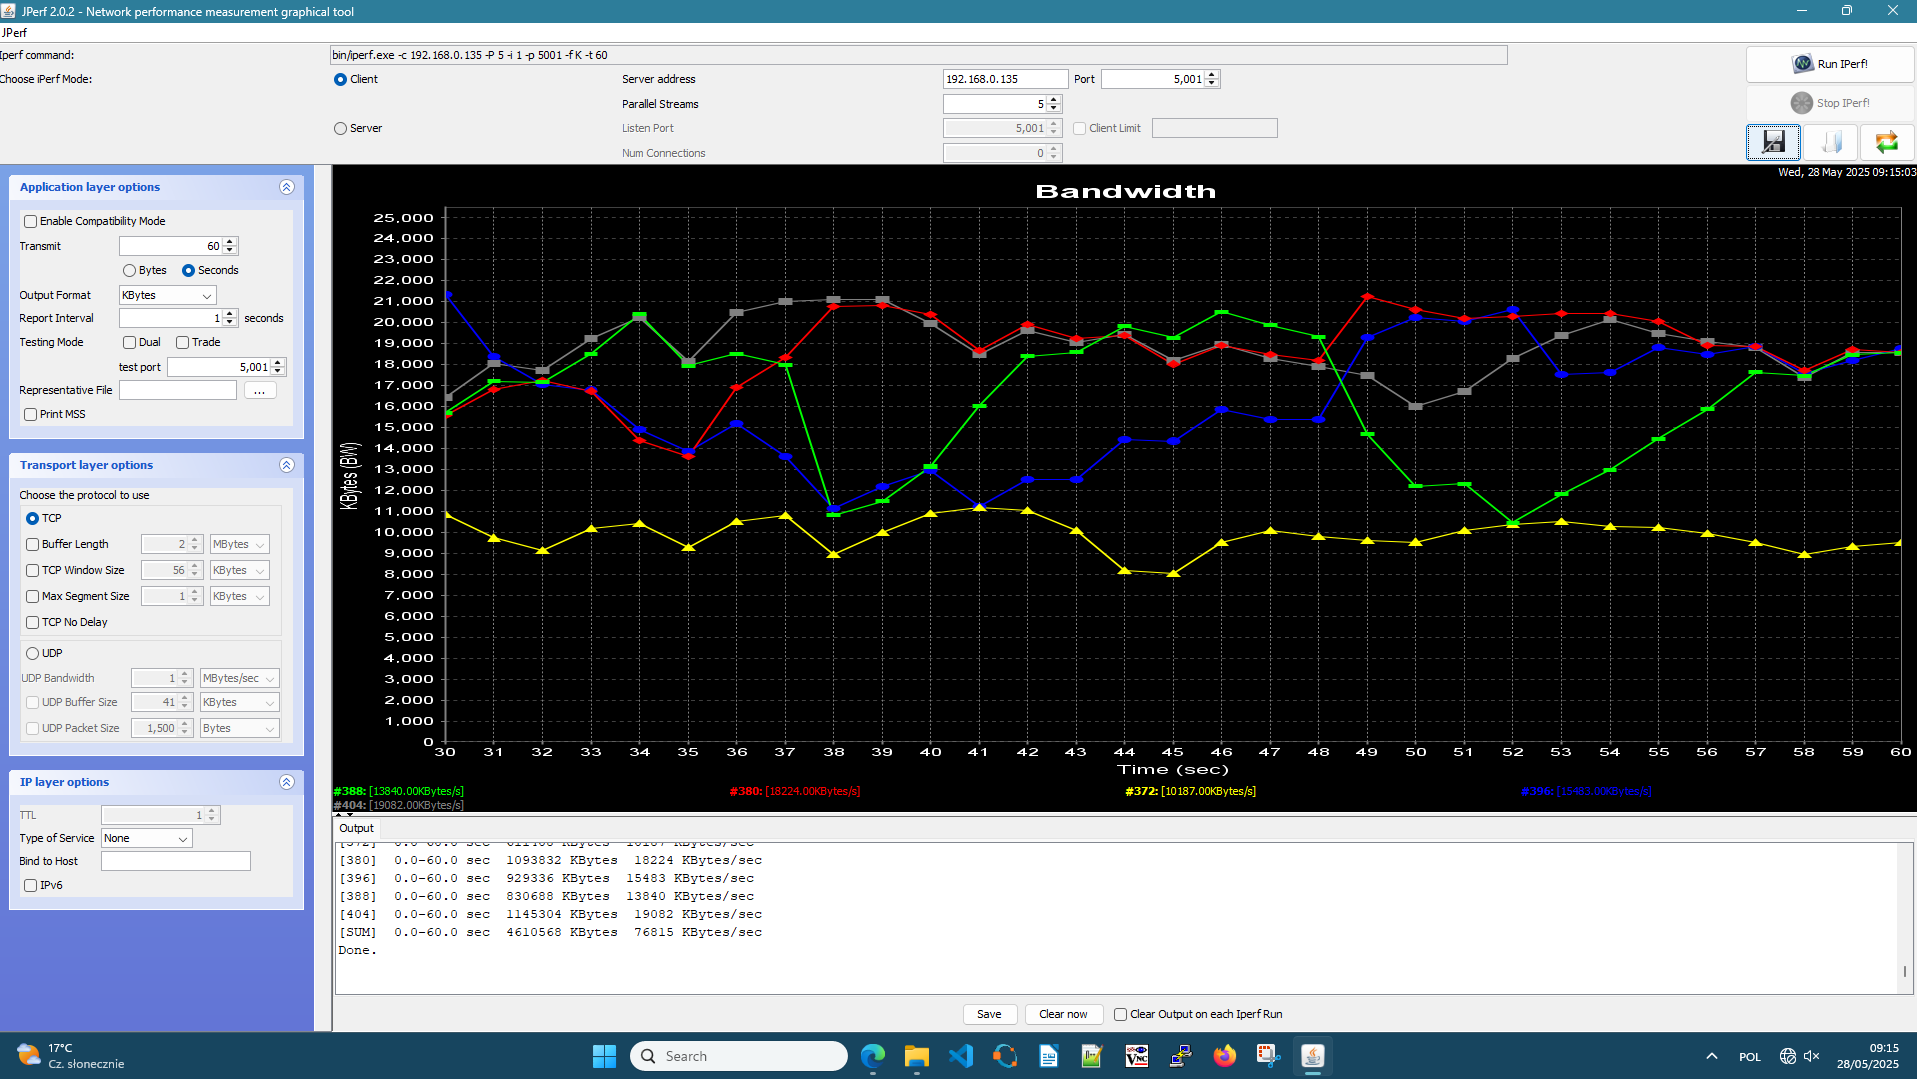Increase Report Interval with the up arrow
The width and height of the screenshot is (1917, 1079).
tap(230, 314)
